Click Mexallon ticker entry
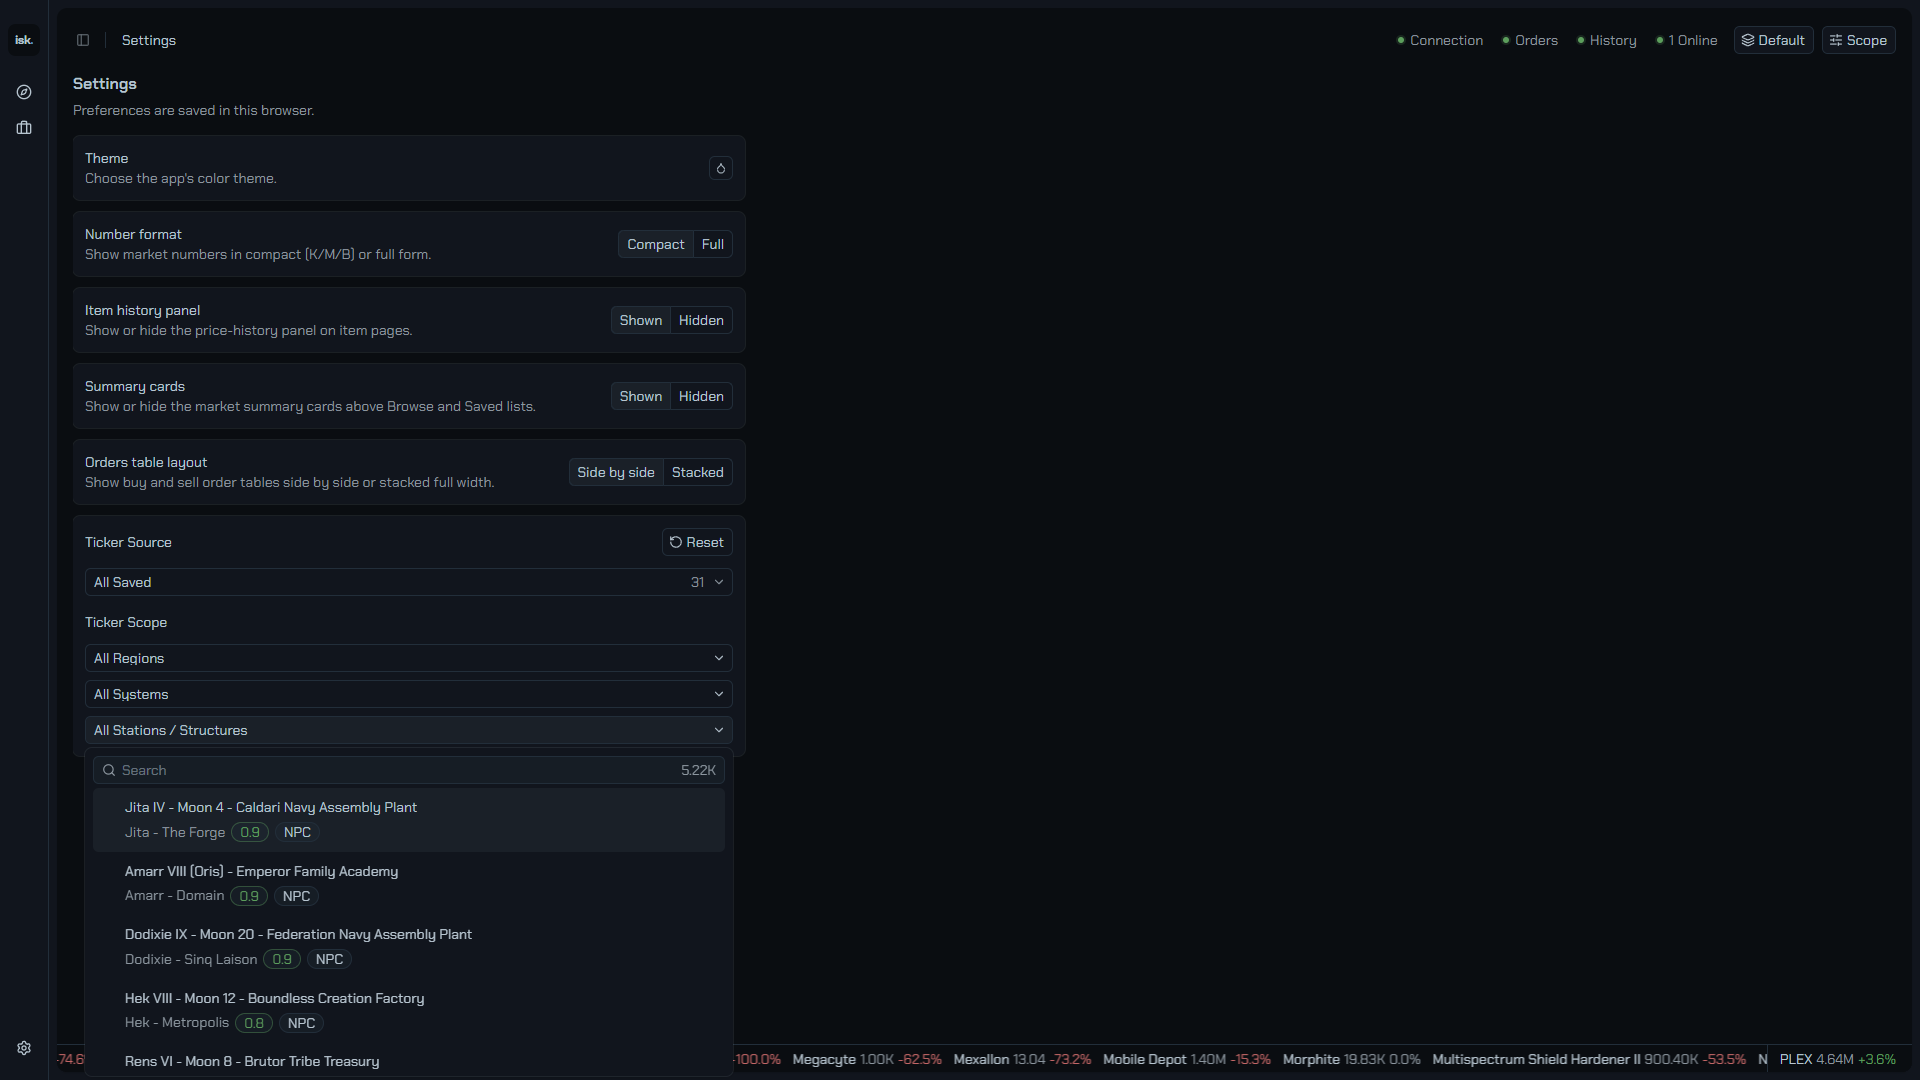The image size is (1920, 1080). [1022, 1059]
